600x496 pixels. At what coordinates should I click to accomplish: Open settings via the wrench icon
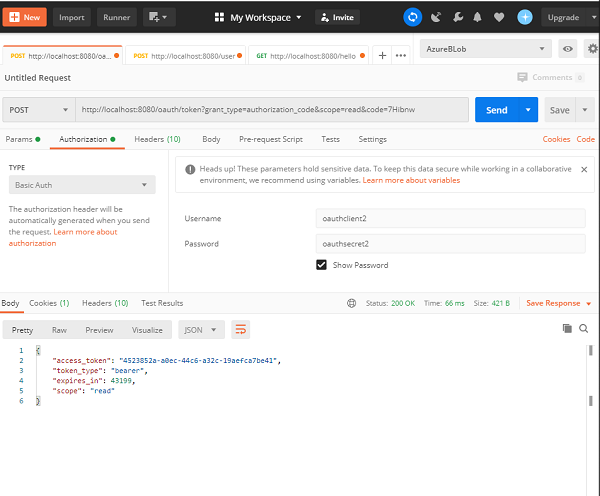459,17
